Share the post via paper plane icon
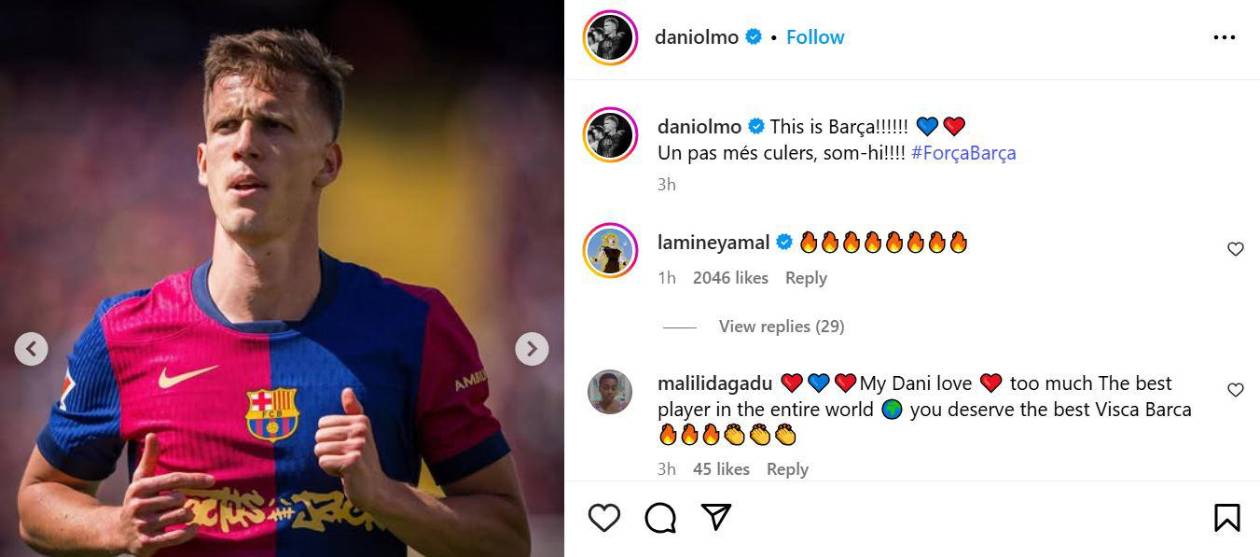Viewport: 1260px width, 557px height. coord(715,517)
